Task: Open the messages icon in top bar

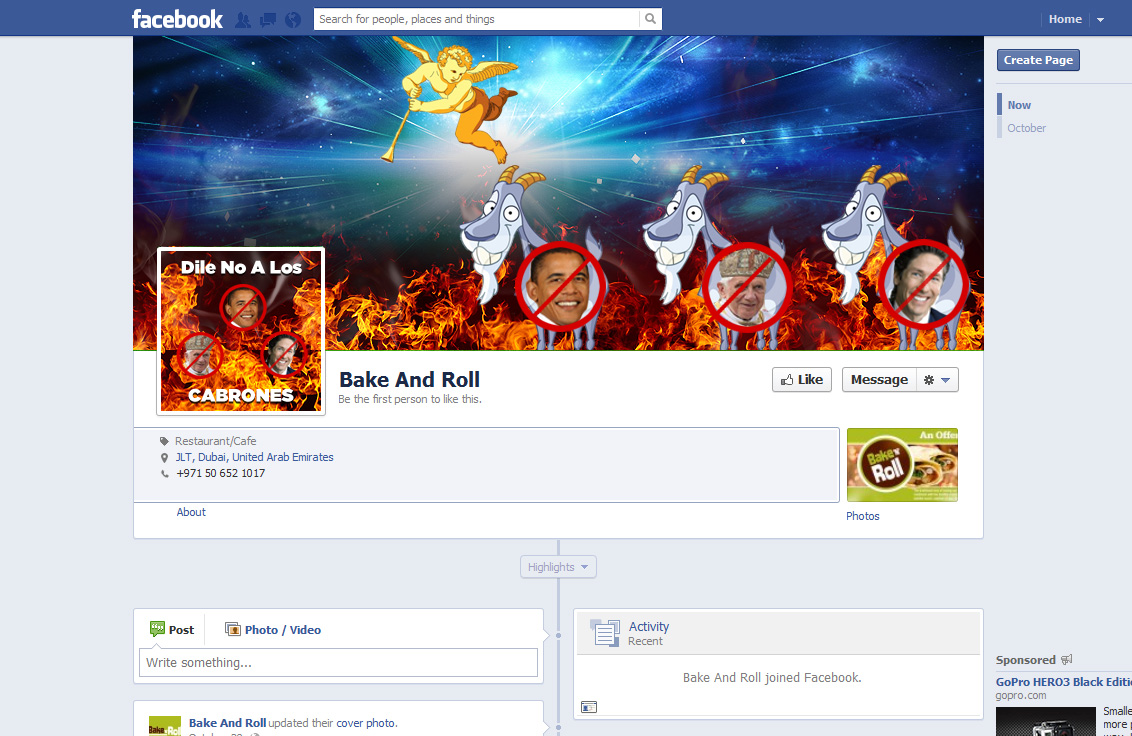Action: [268, 20]
